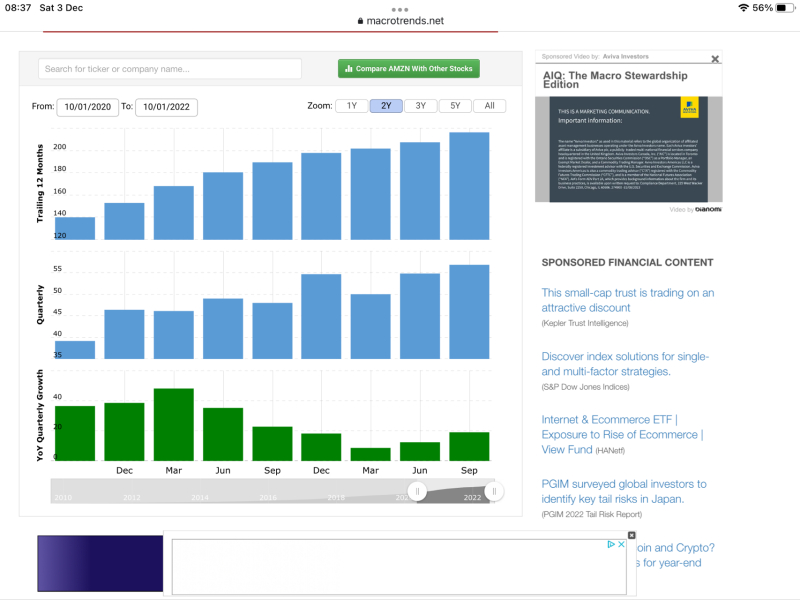
Task: Select the 5Y zoom option
Action: pos(455,106)
